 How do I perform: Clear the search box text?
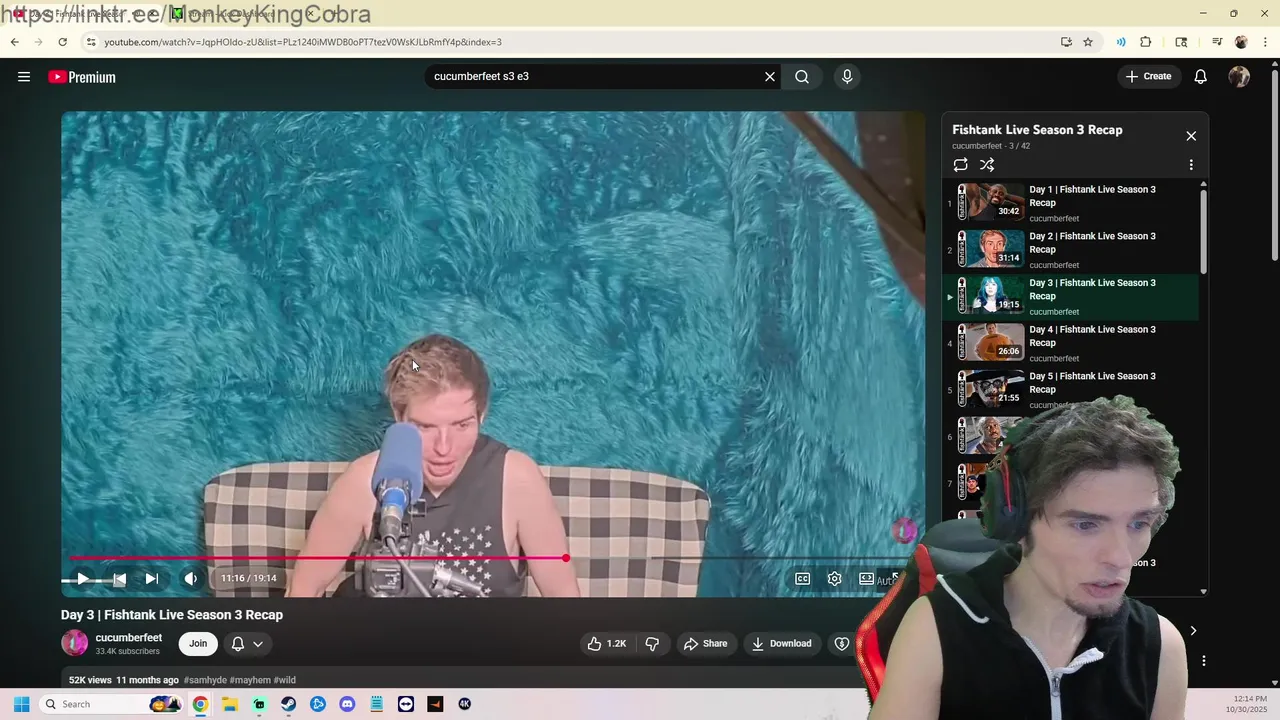click(x=770, y=77)
